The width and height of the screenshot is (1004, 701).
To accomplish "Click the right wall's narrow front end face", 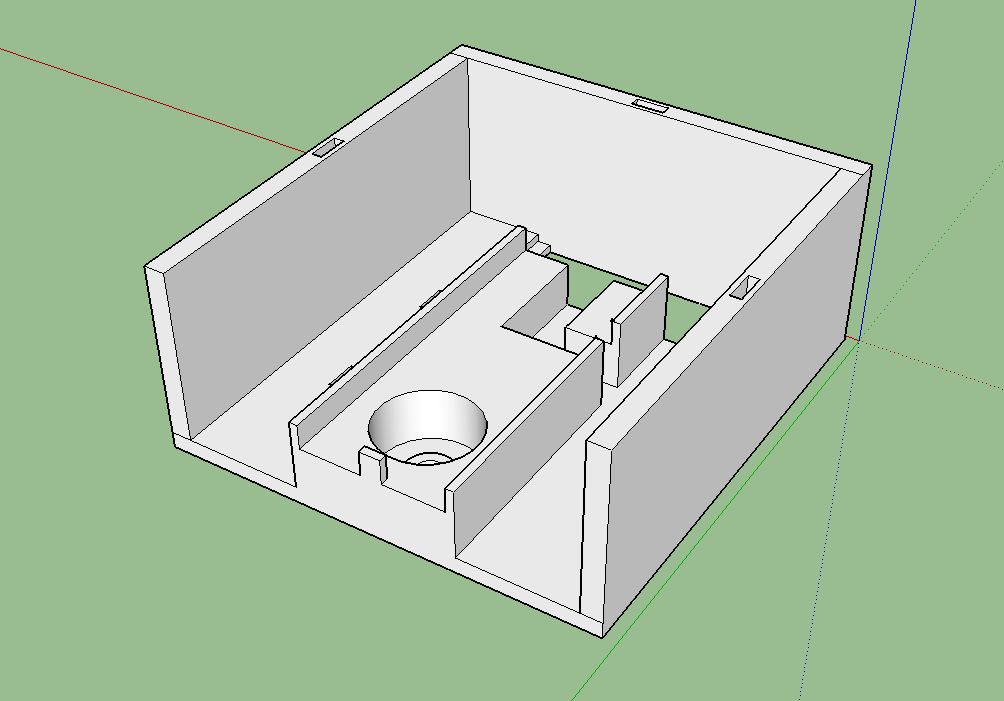I will (x=593, y=530).
